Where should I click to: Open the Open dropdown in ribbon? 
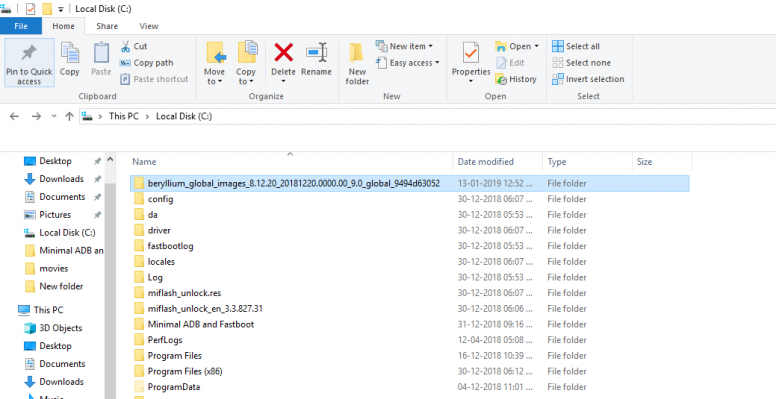(517, 46)
